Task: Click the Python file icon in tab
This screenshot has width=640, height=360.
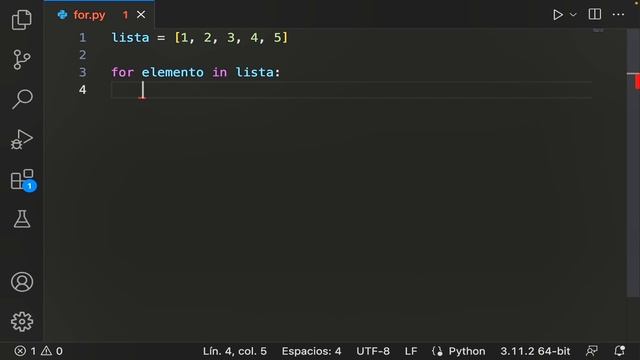Action: point(62,15)
